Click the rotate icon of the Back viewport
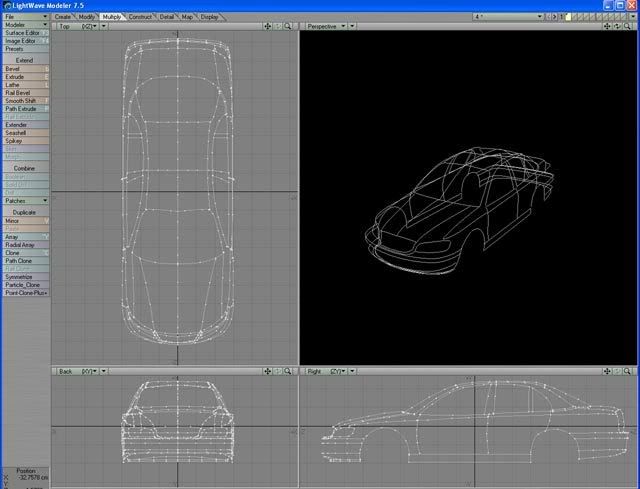The image size is (640, 489). click(278, 371)
